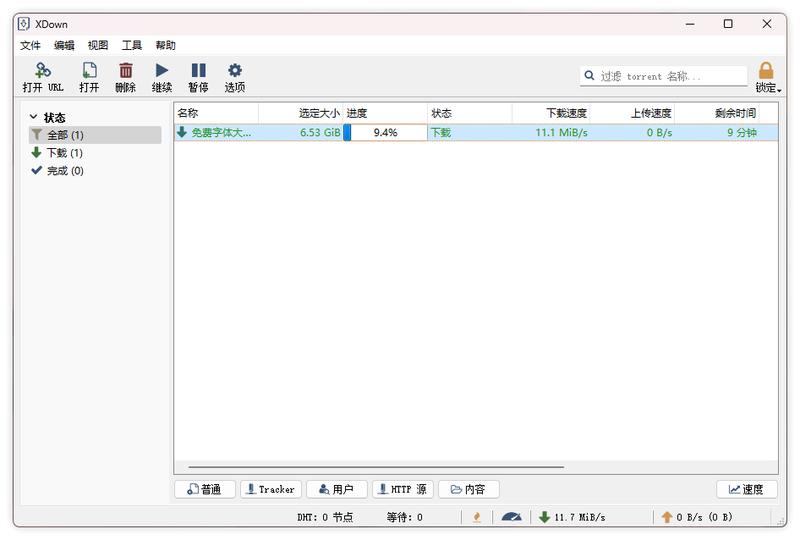Open the 帮助 menu
This screenshot has width=800, height=540.
pos(166,45)
